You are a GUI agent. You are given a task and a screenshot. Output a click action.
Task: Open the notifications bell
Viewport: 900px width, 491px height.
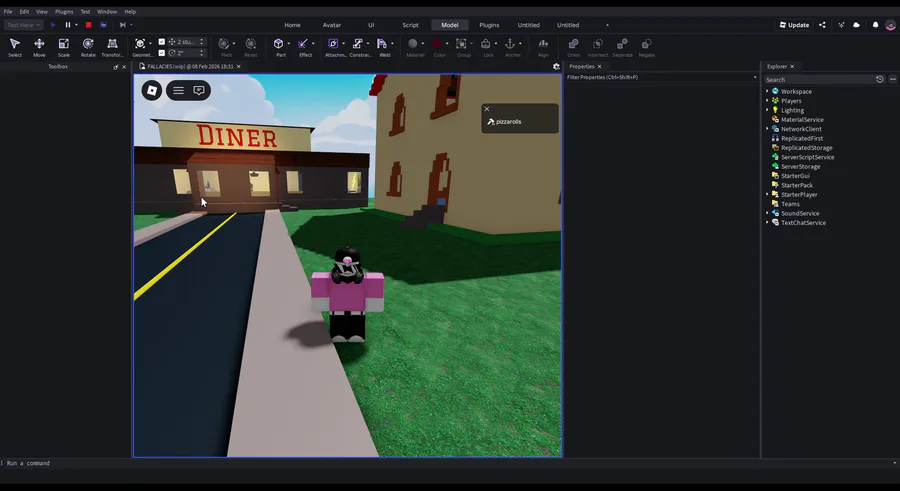pos(875,25)
